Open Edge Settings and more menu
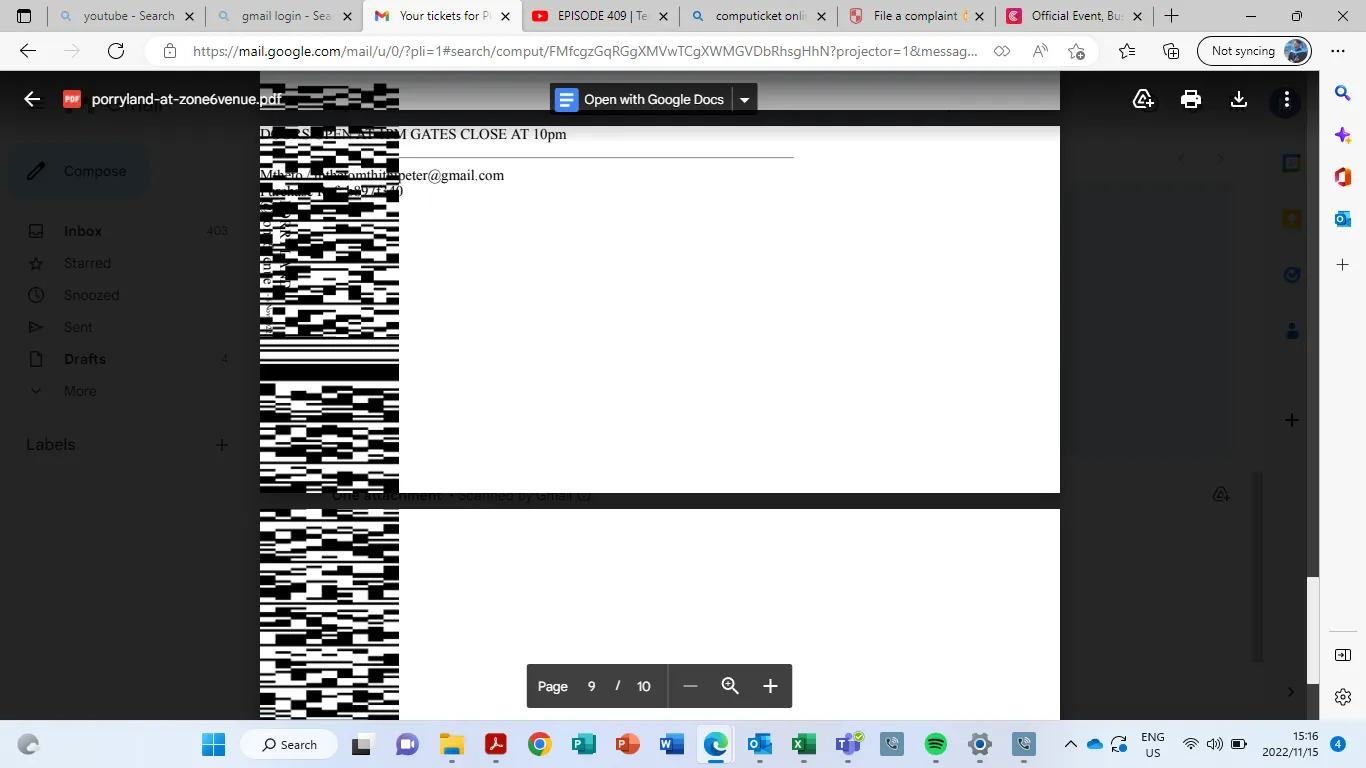Screen dimensions: 1366x768 tap(1338, 51)
